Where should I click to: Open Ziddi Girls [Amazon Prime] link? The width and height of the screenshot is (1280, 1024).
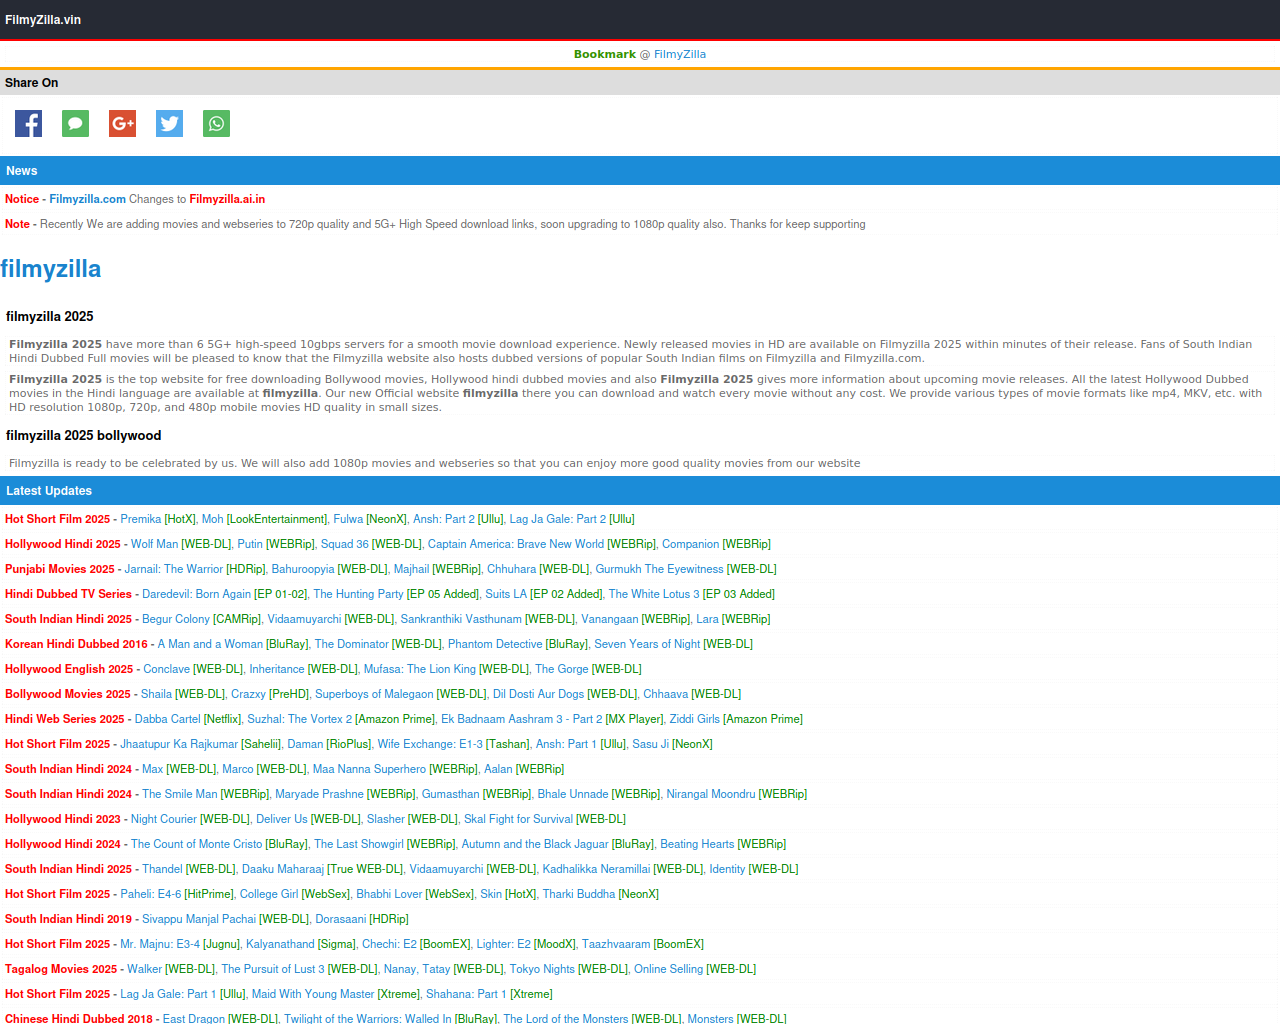click(736, 719)
